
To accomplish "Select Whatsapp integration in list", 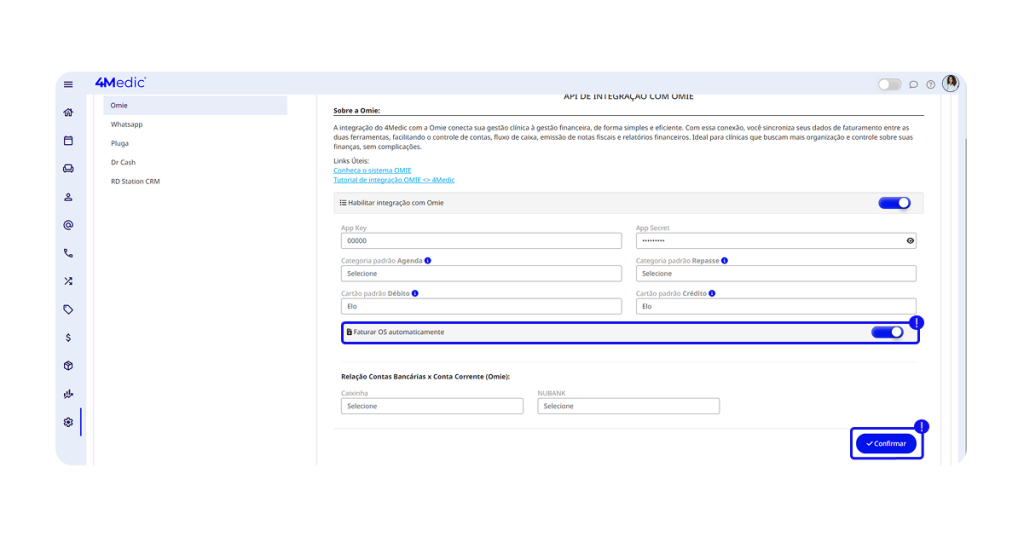I will click(127, 124).
